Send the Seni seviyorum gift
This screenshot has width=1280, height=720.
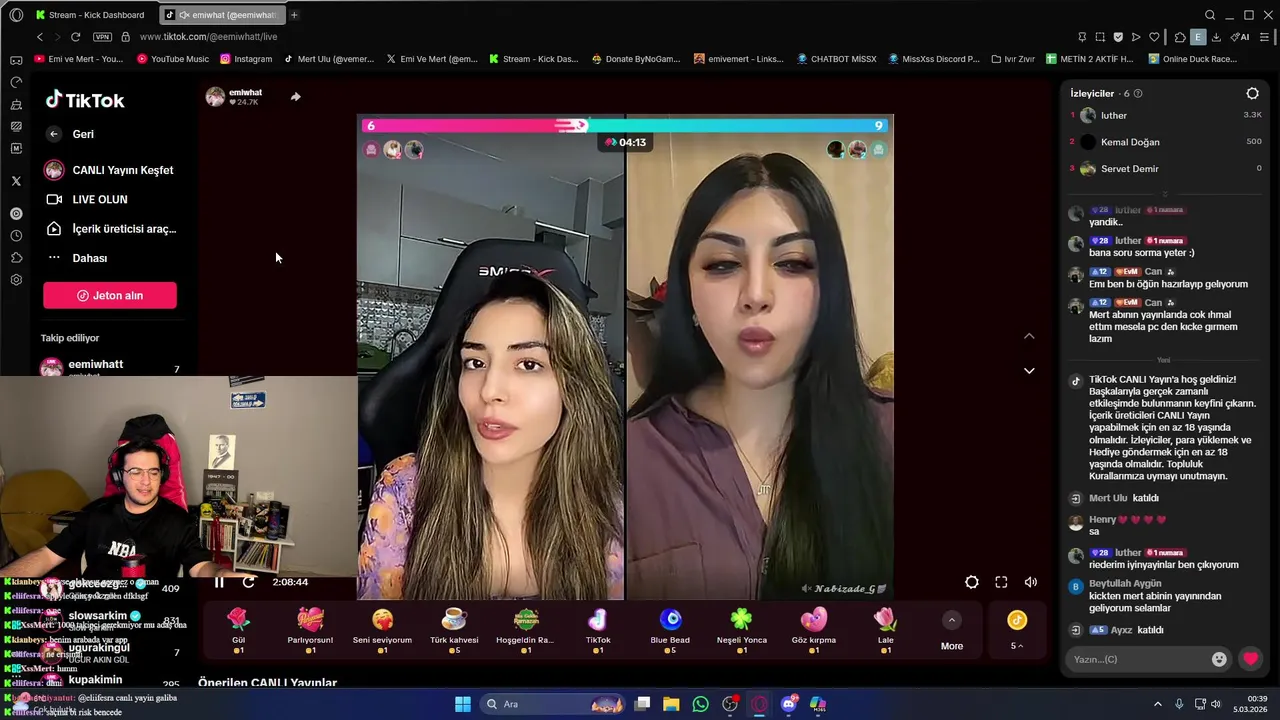tap(382, 630)
